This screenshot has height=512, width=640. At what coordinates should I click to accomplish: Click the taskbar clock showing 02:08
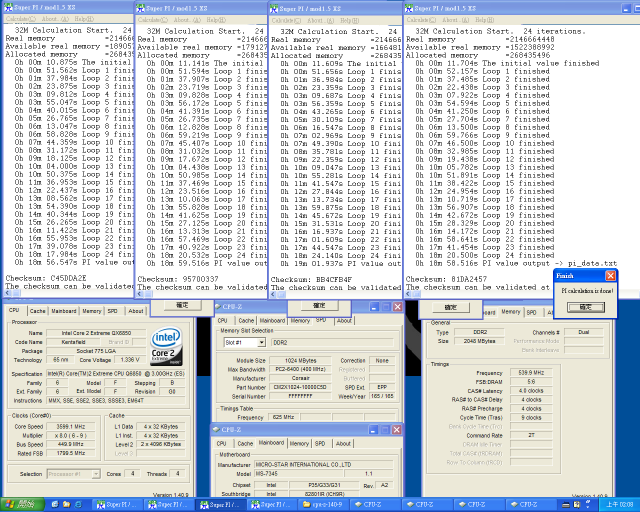point(619,505)
